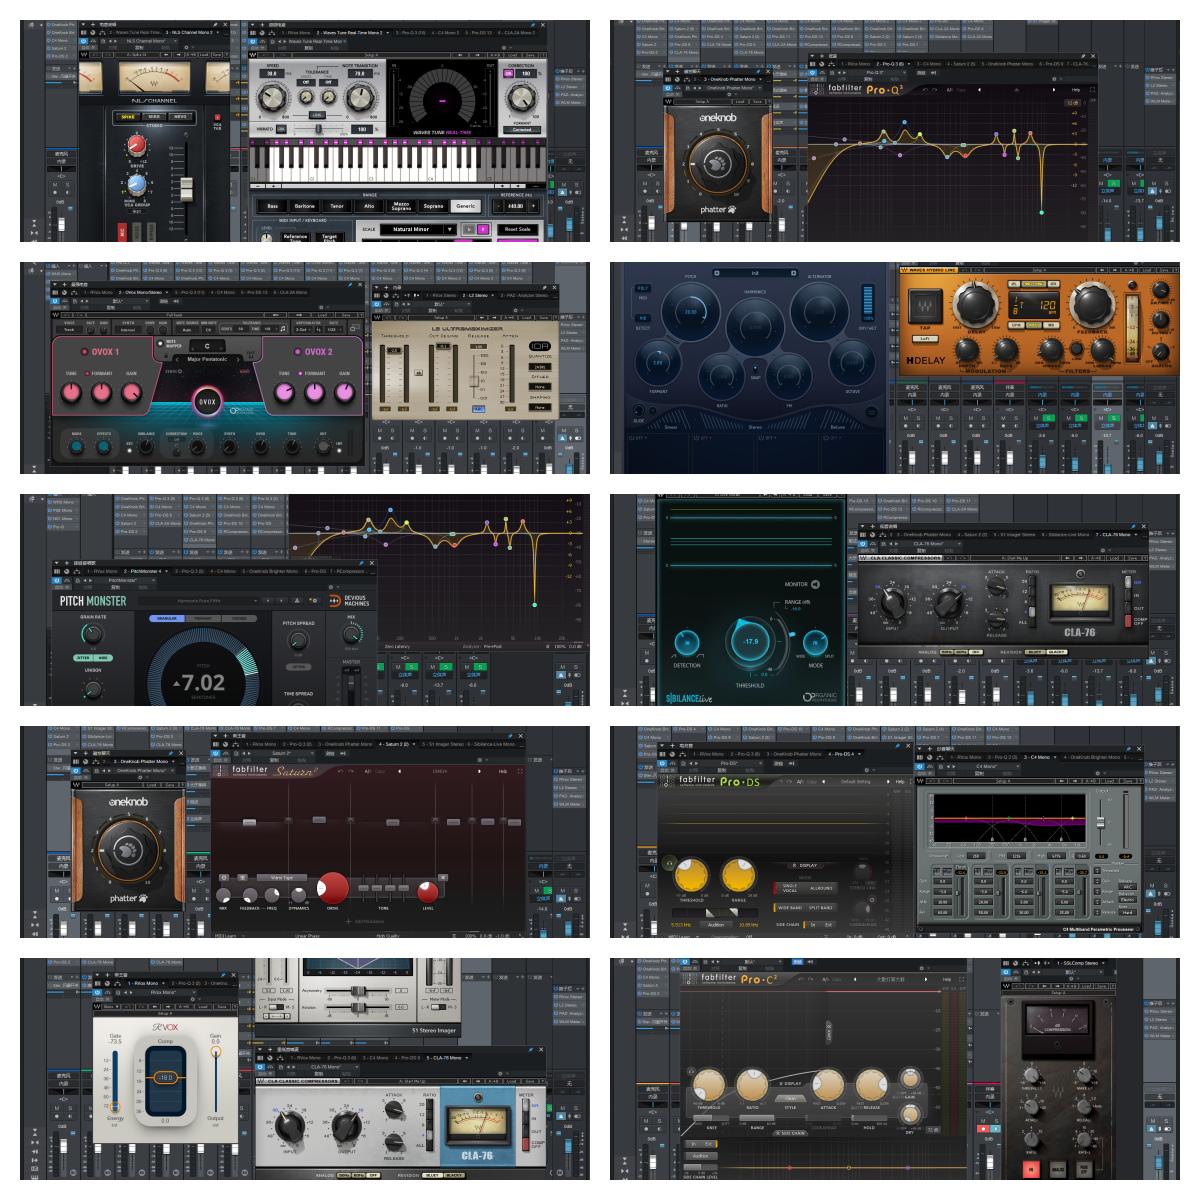The image size is (1200, 1200).
Task: Click the Waves Hybrid Line badge on H-Delay
Action: [x=929, y=270]
